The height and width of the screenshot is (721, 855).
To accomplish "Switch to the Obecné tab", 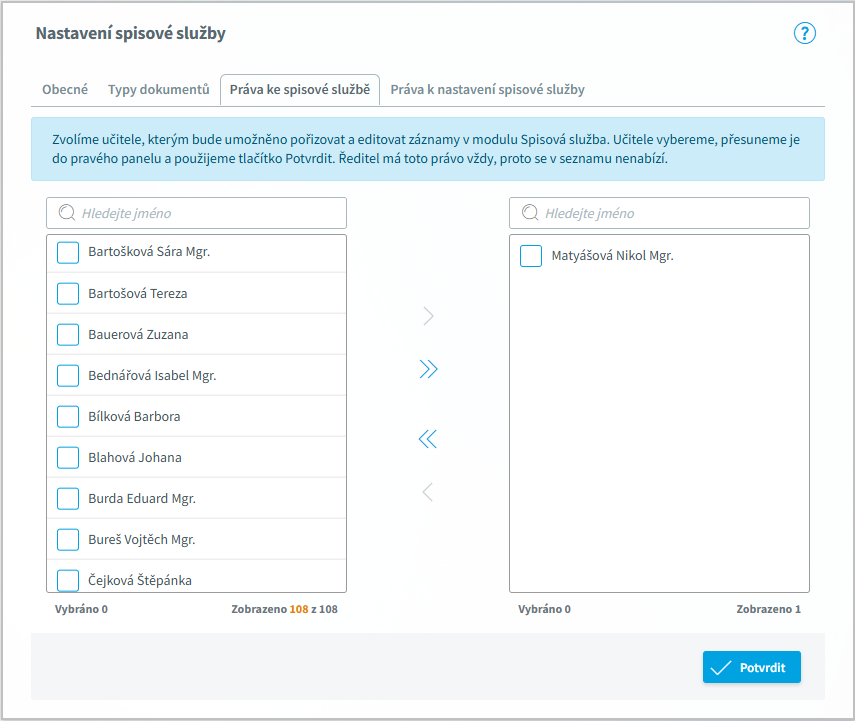I will click(65, 90).
